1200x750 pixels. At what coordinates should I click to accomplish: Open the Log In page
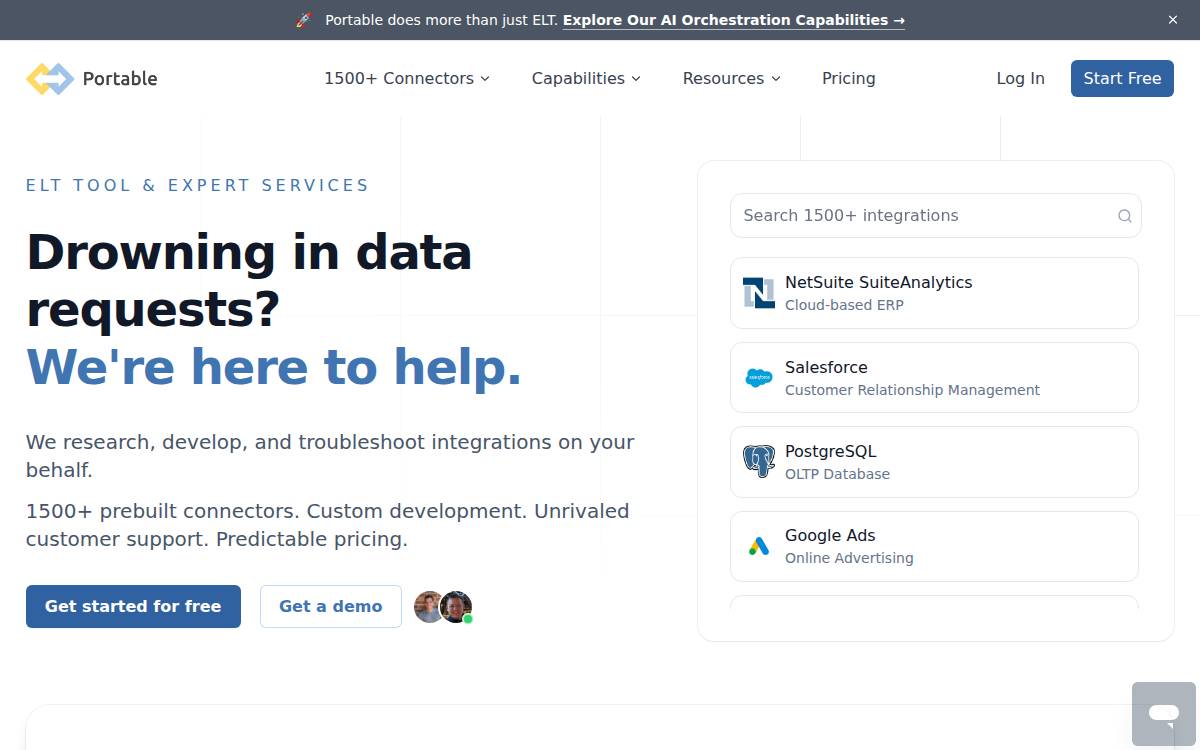[x=1020, y=78]
